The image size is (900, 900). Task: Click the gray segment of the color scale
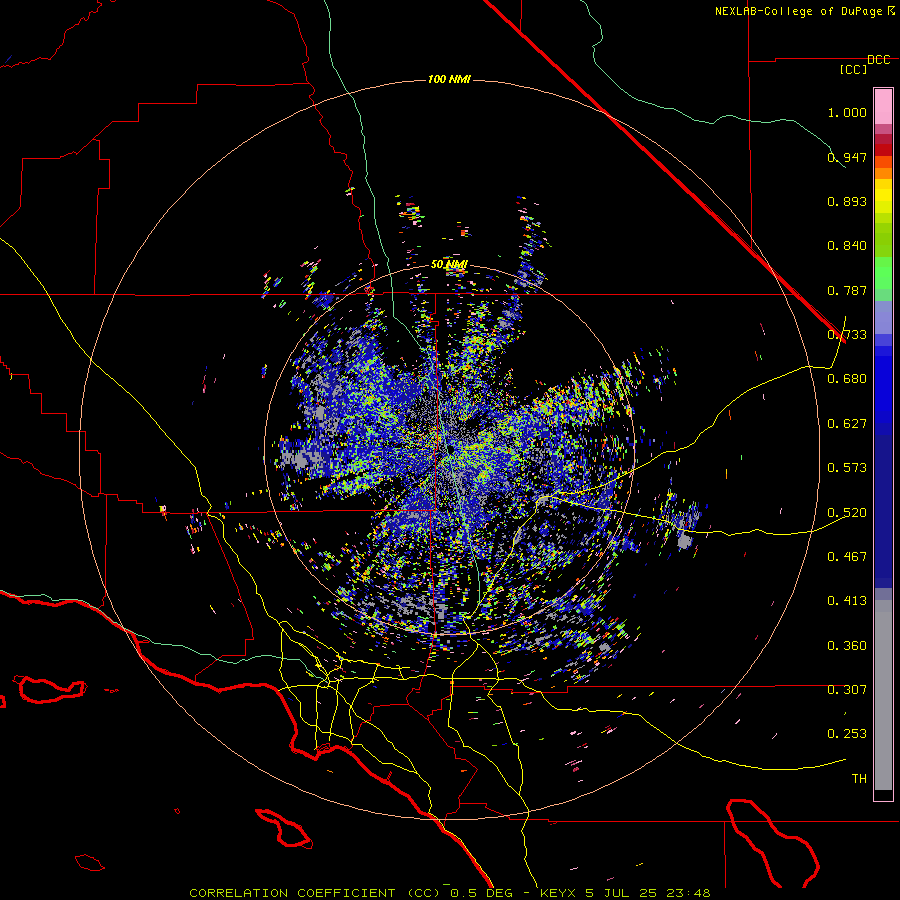[x=883, y=695]
